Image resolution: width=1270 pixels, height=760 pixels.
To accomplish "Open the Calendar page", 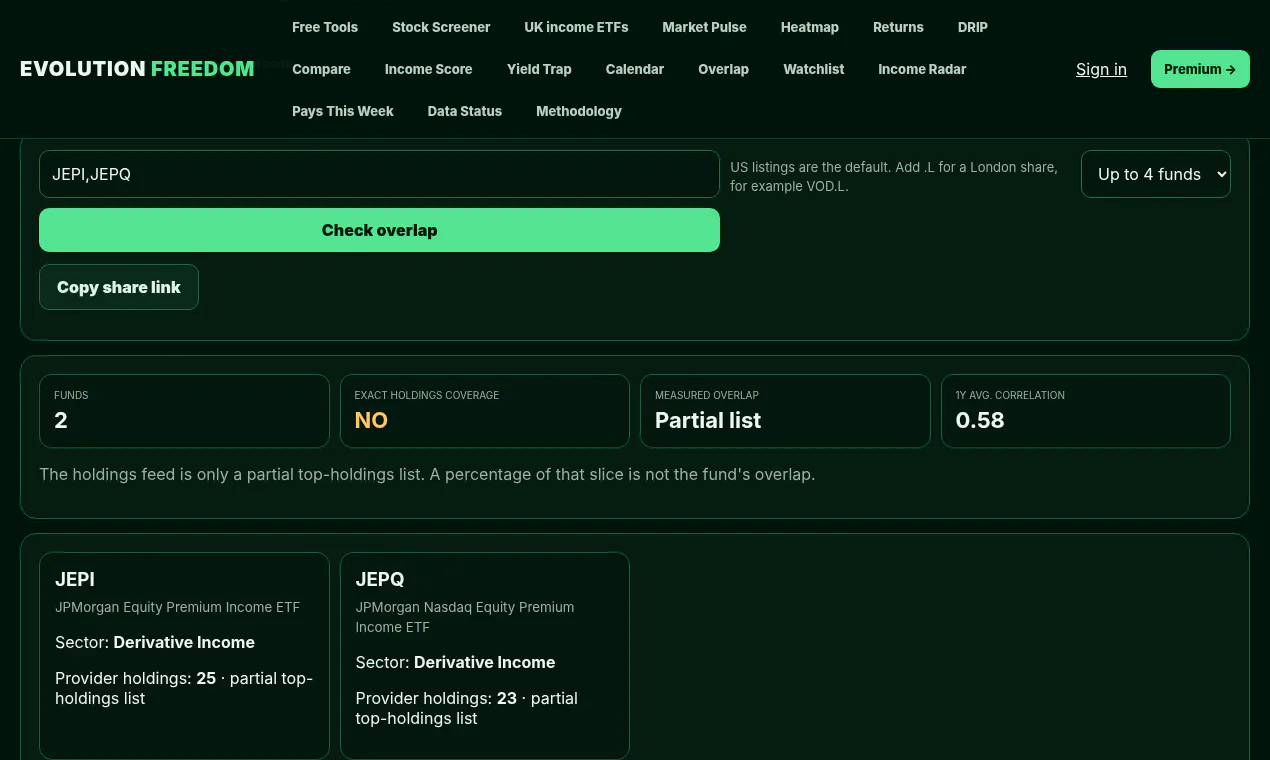I will coord(635,69).
